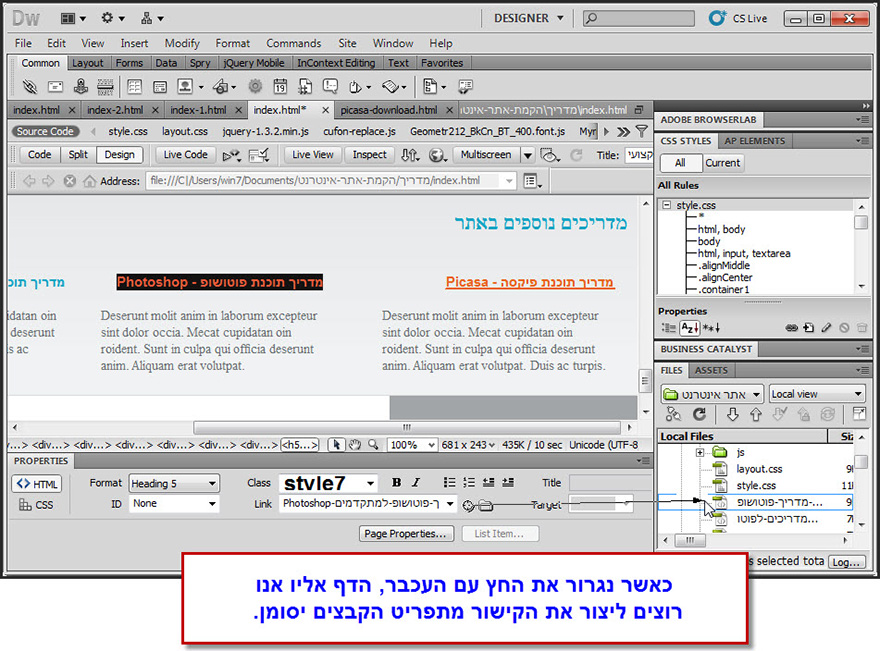Toggle Live View on
The height and width of the screenshot is (651, 880).
tap(313, 155)
